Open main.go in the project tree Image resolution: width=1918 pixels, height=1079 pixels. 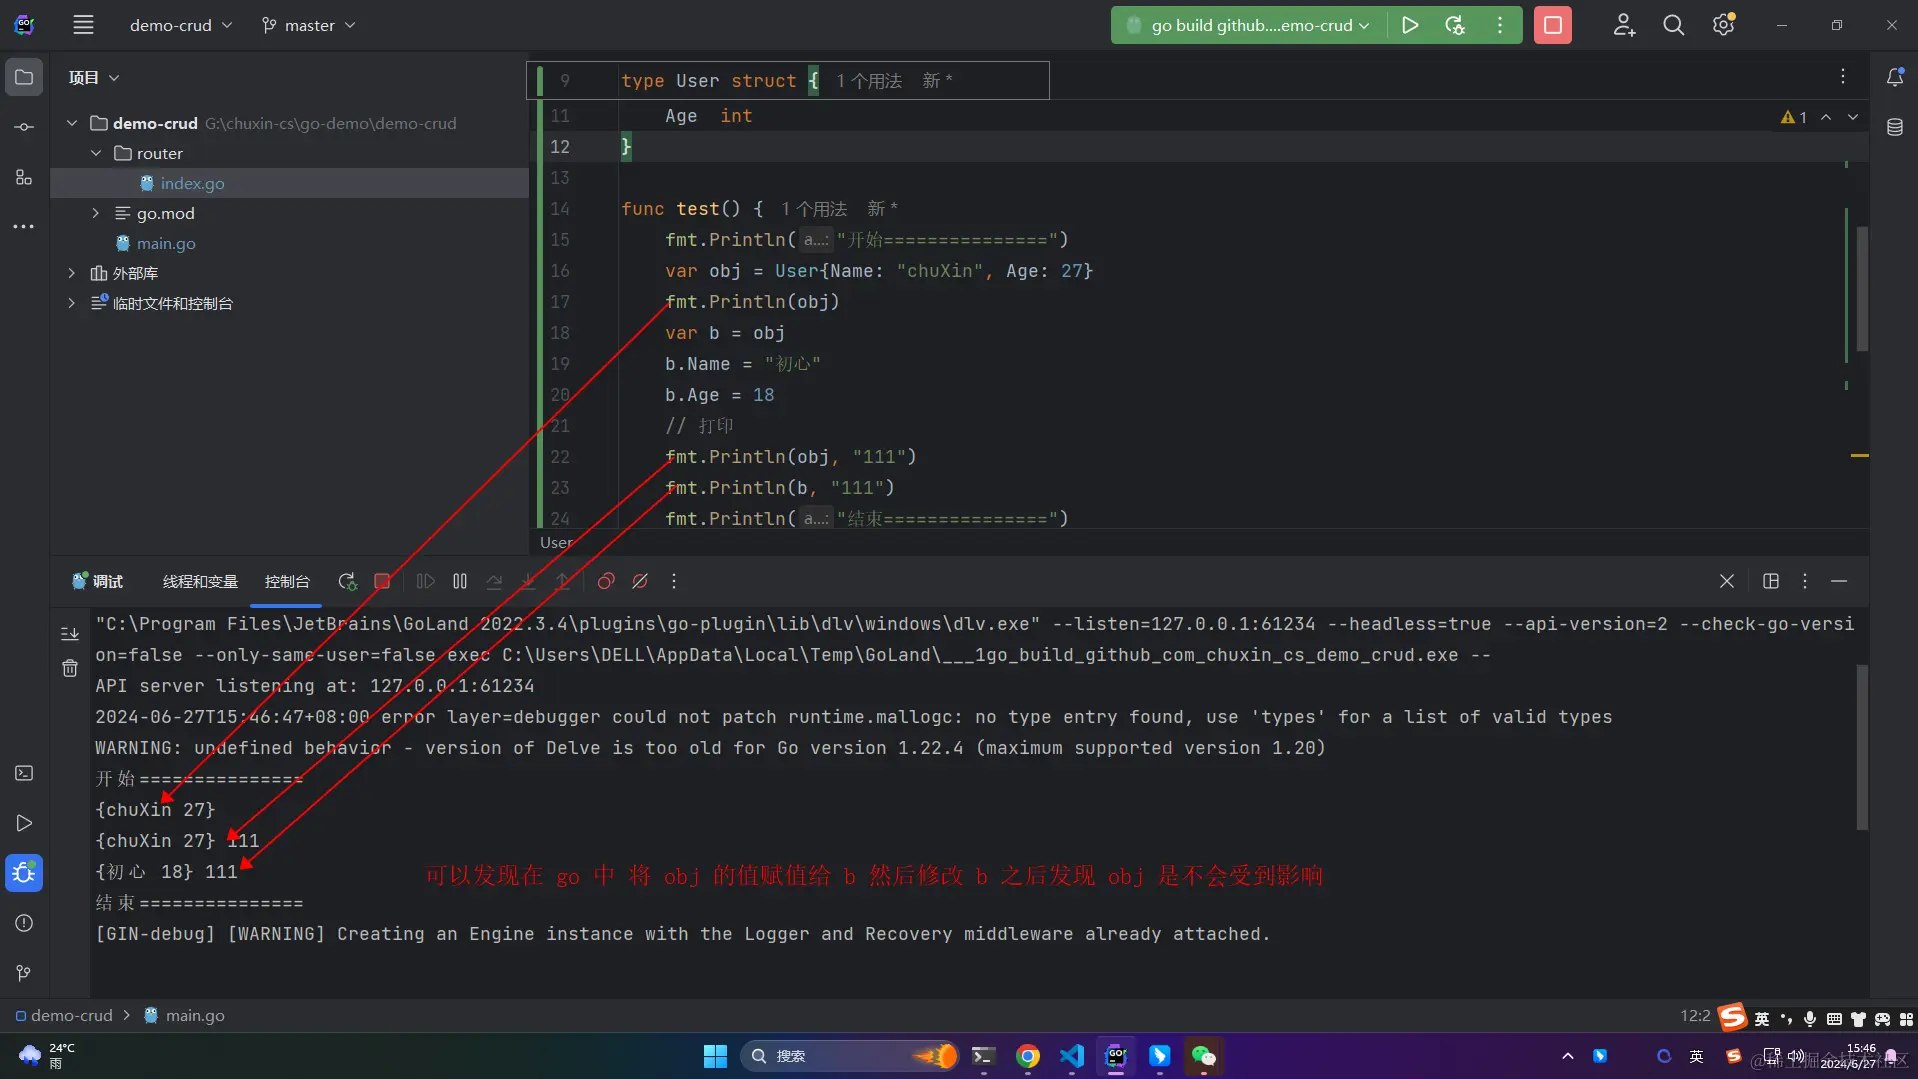(x=166, y=243)
